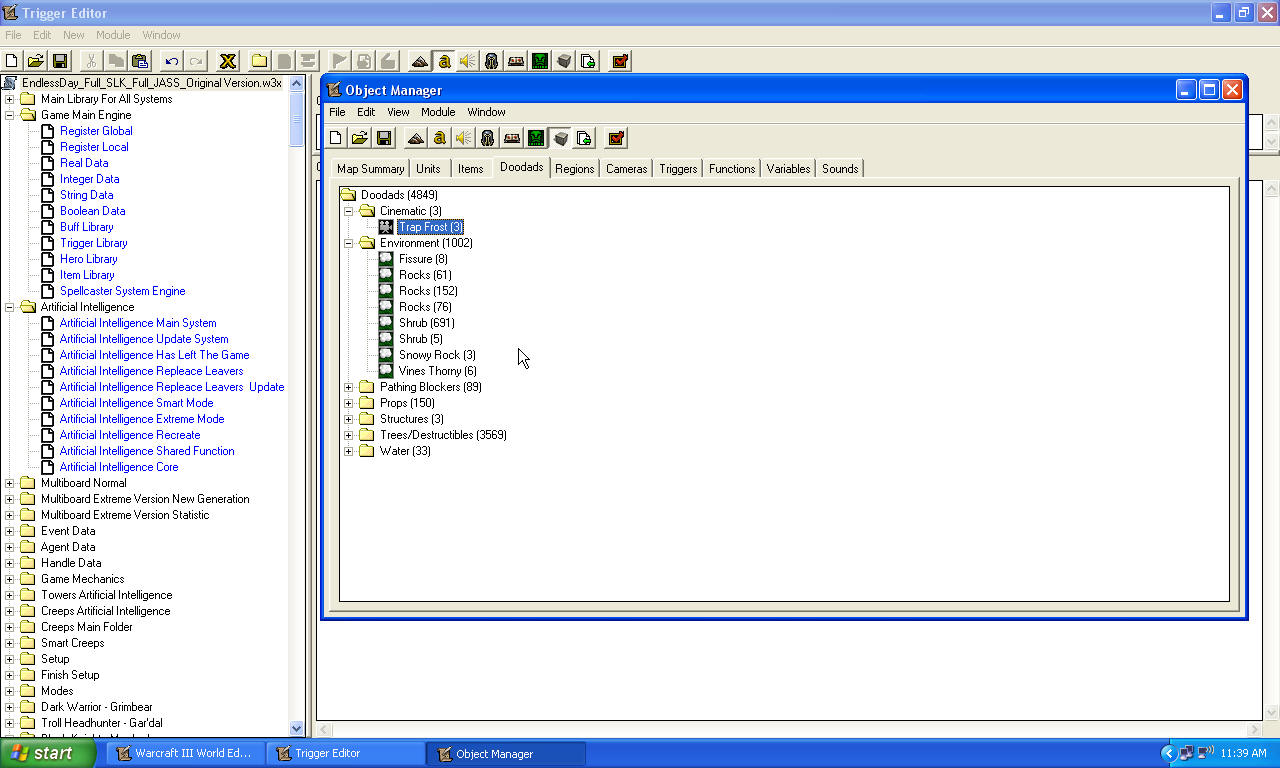
Task: Click Object Manager cube icon in Trigger Editor toolbar
Action: point(564,61)
